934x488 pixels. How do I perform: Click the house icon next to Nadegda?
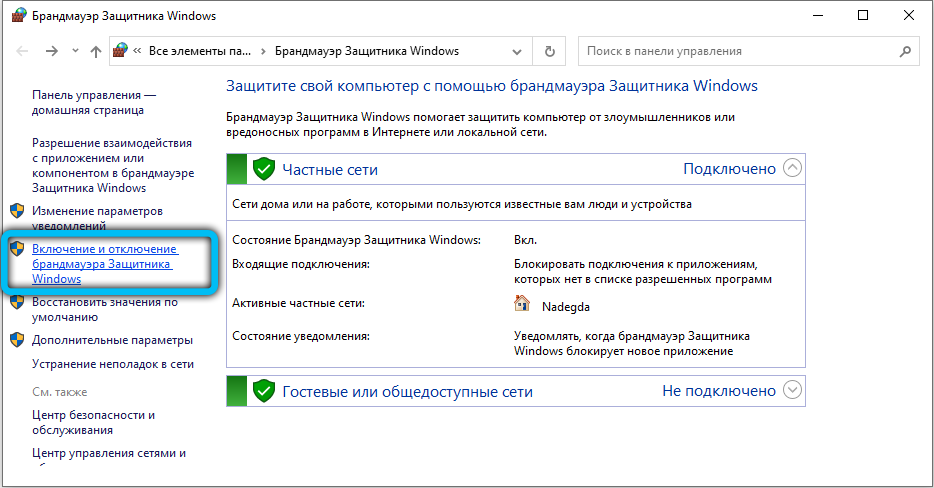522,304
